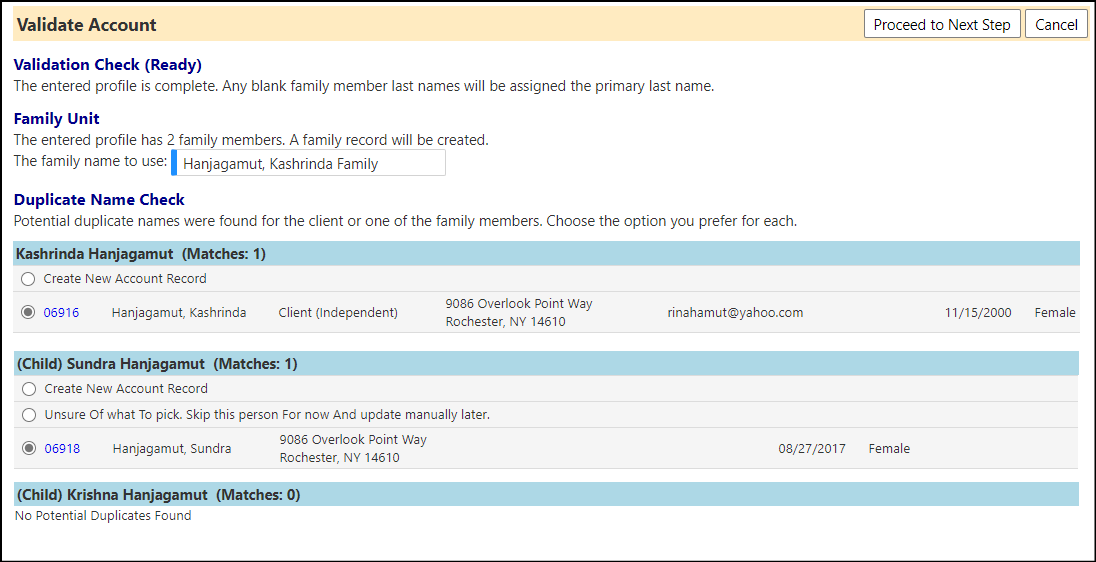Cancel the account validation

coord(1056,24)
